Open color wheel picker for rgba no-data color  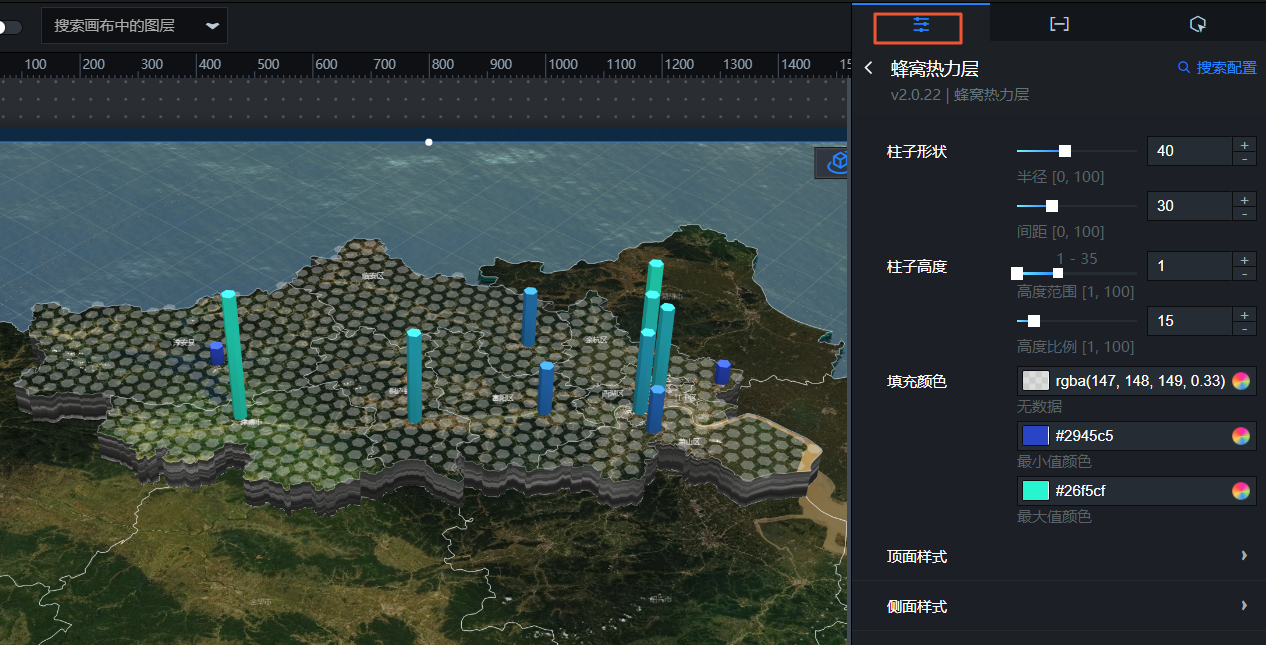click(1241, 381)
